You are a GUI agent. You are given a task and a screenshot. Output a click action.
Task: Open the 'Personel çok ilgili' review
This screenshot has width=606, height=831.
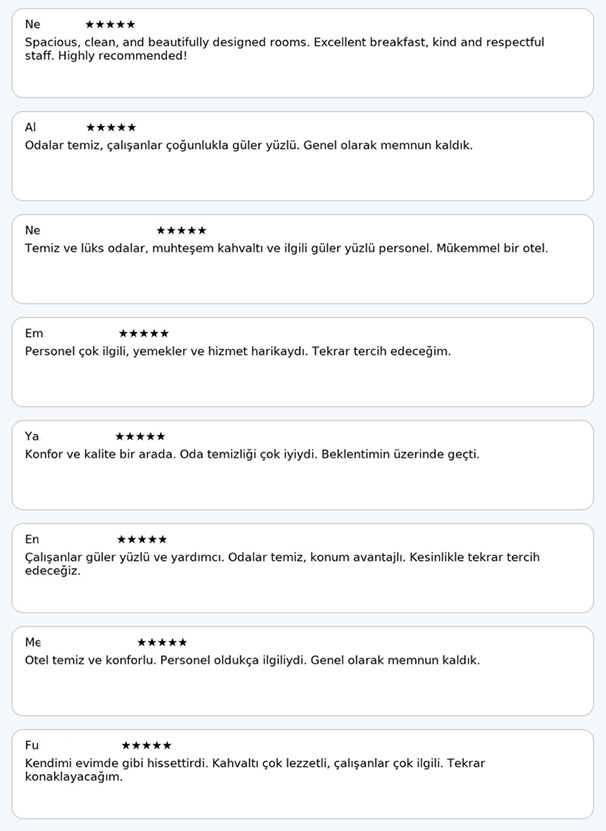pos(238,351)
